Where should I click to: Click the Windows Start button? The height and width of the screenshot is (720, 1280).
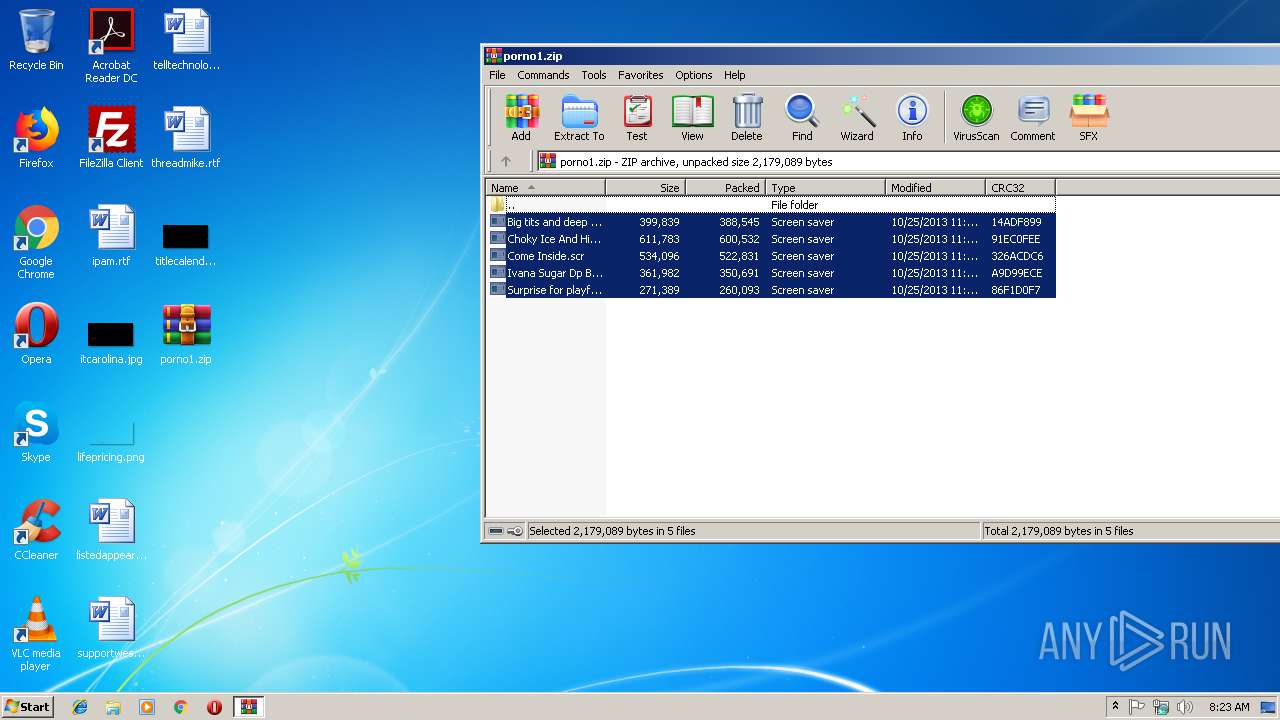click(x=28, y=706)
